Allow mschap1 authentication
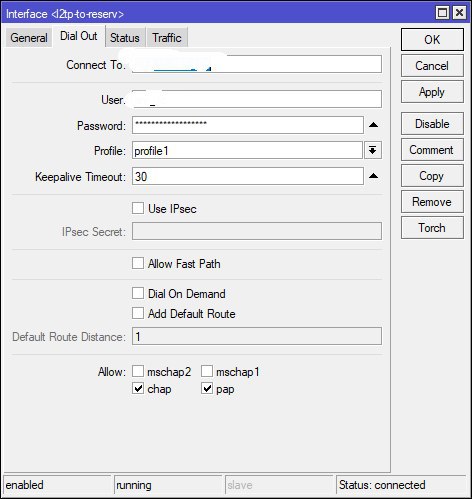The image size is (472, 499). click(207, 371)
